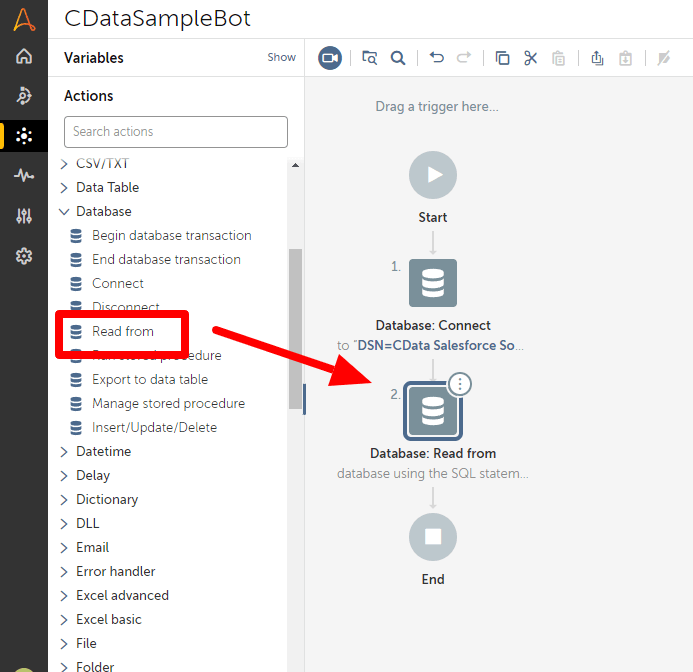Viewport: 693px width, 672px height.
Task: Open three-dot menu on Read from node
Action: click(459, 383)
